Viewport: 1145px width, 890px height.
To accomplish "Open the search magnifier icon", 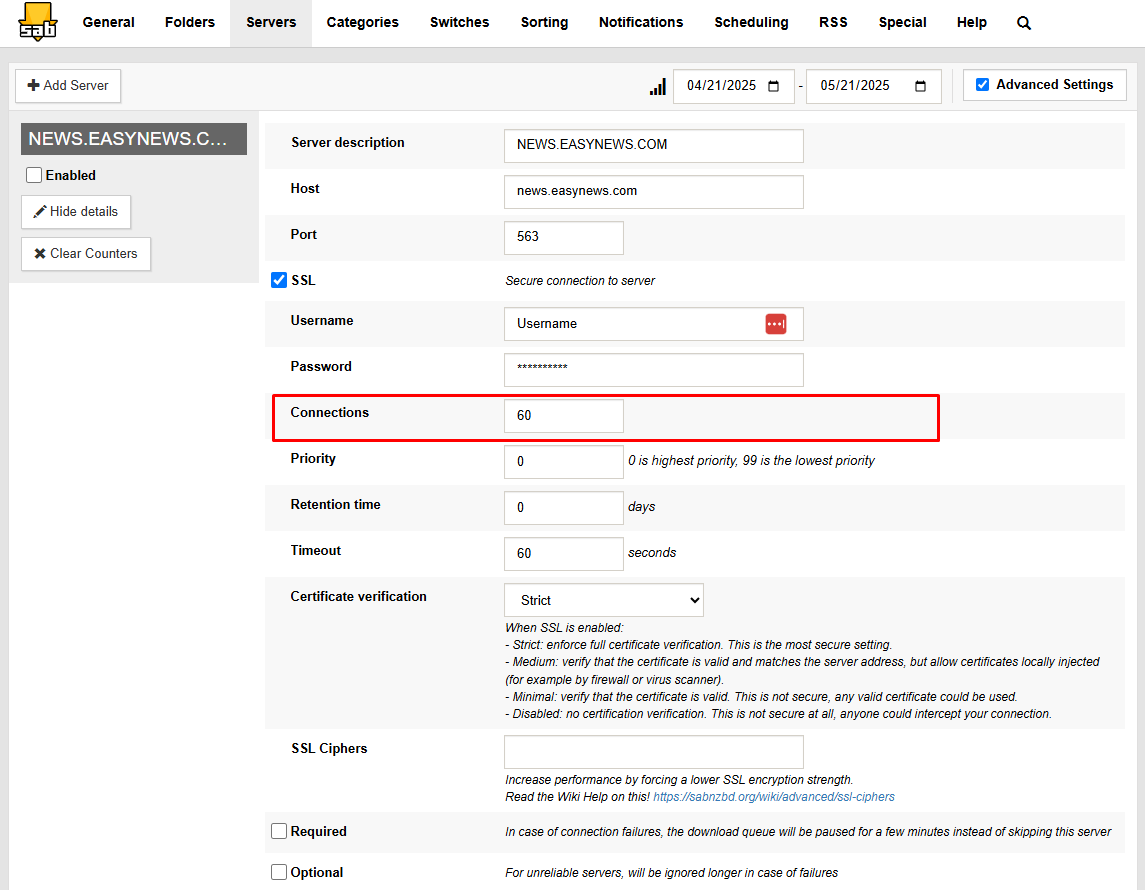I will pyautogui.click(x=1024, y=23).
